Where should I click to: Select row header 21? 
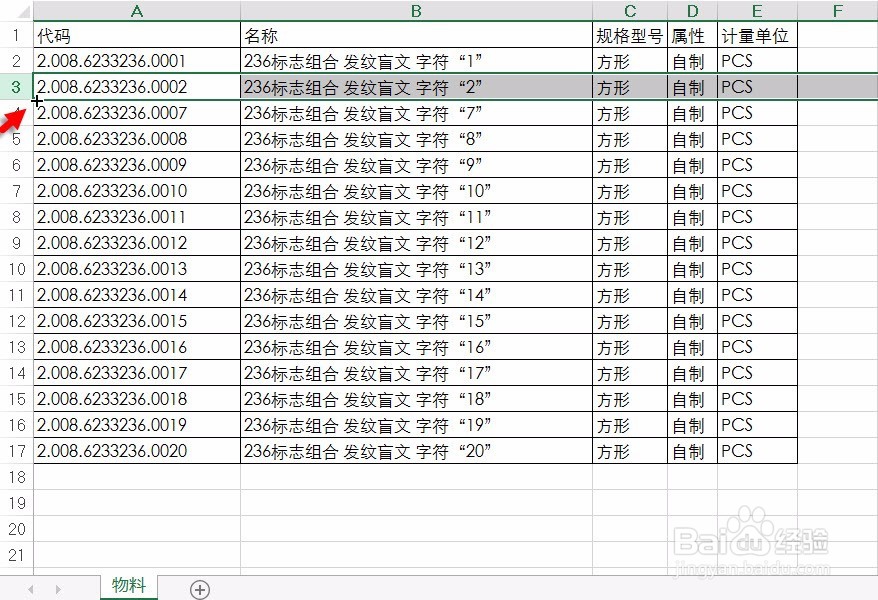coord(14,556)
